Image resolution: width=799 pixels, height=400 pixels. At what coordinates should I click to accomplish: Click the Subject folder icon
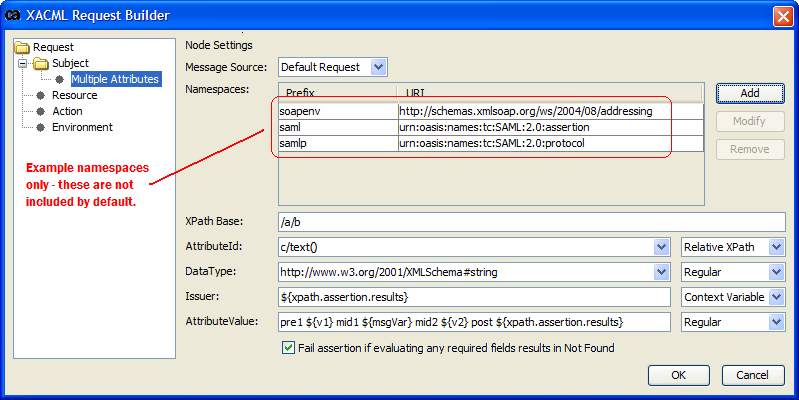pyautogui.click(x=41, y=63)
